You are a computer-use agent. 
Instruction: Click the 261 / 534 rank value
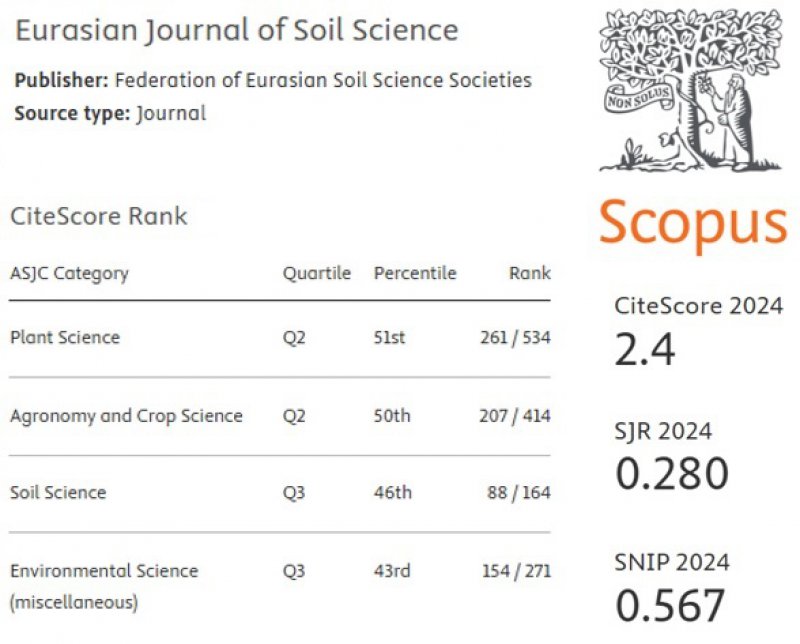pyautogui.click(x=515, y=338)
